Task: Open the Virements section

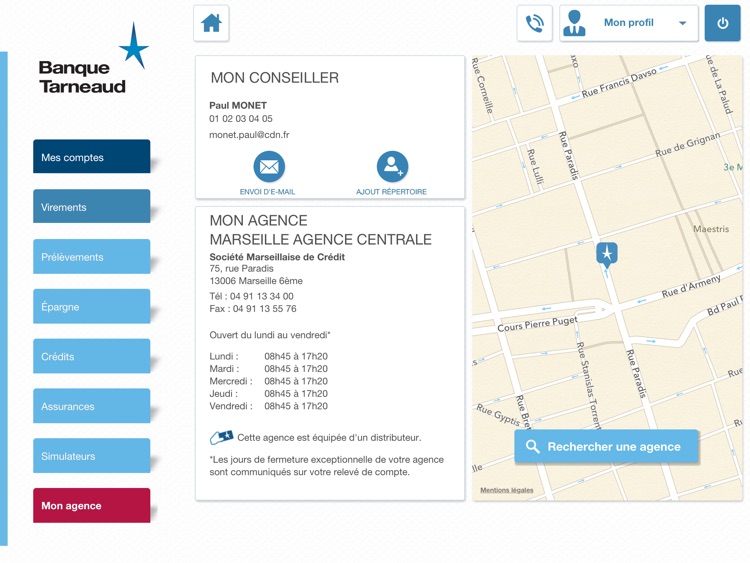Action: (x=91, y=206)
